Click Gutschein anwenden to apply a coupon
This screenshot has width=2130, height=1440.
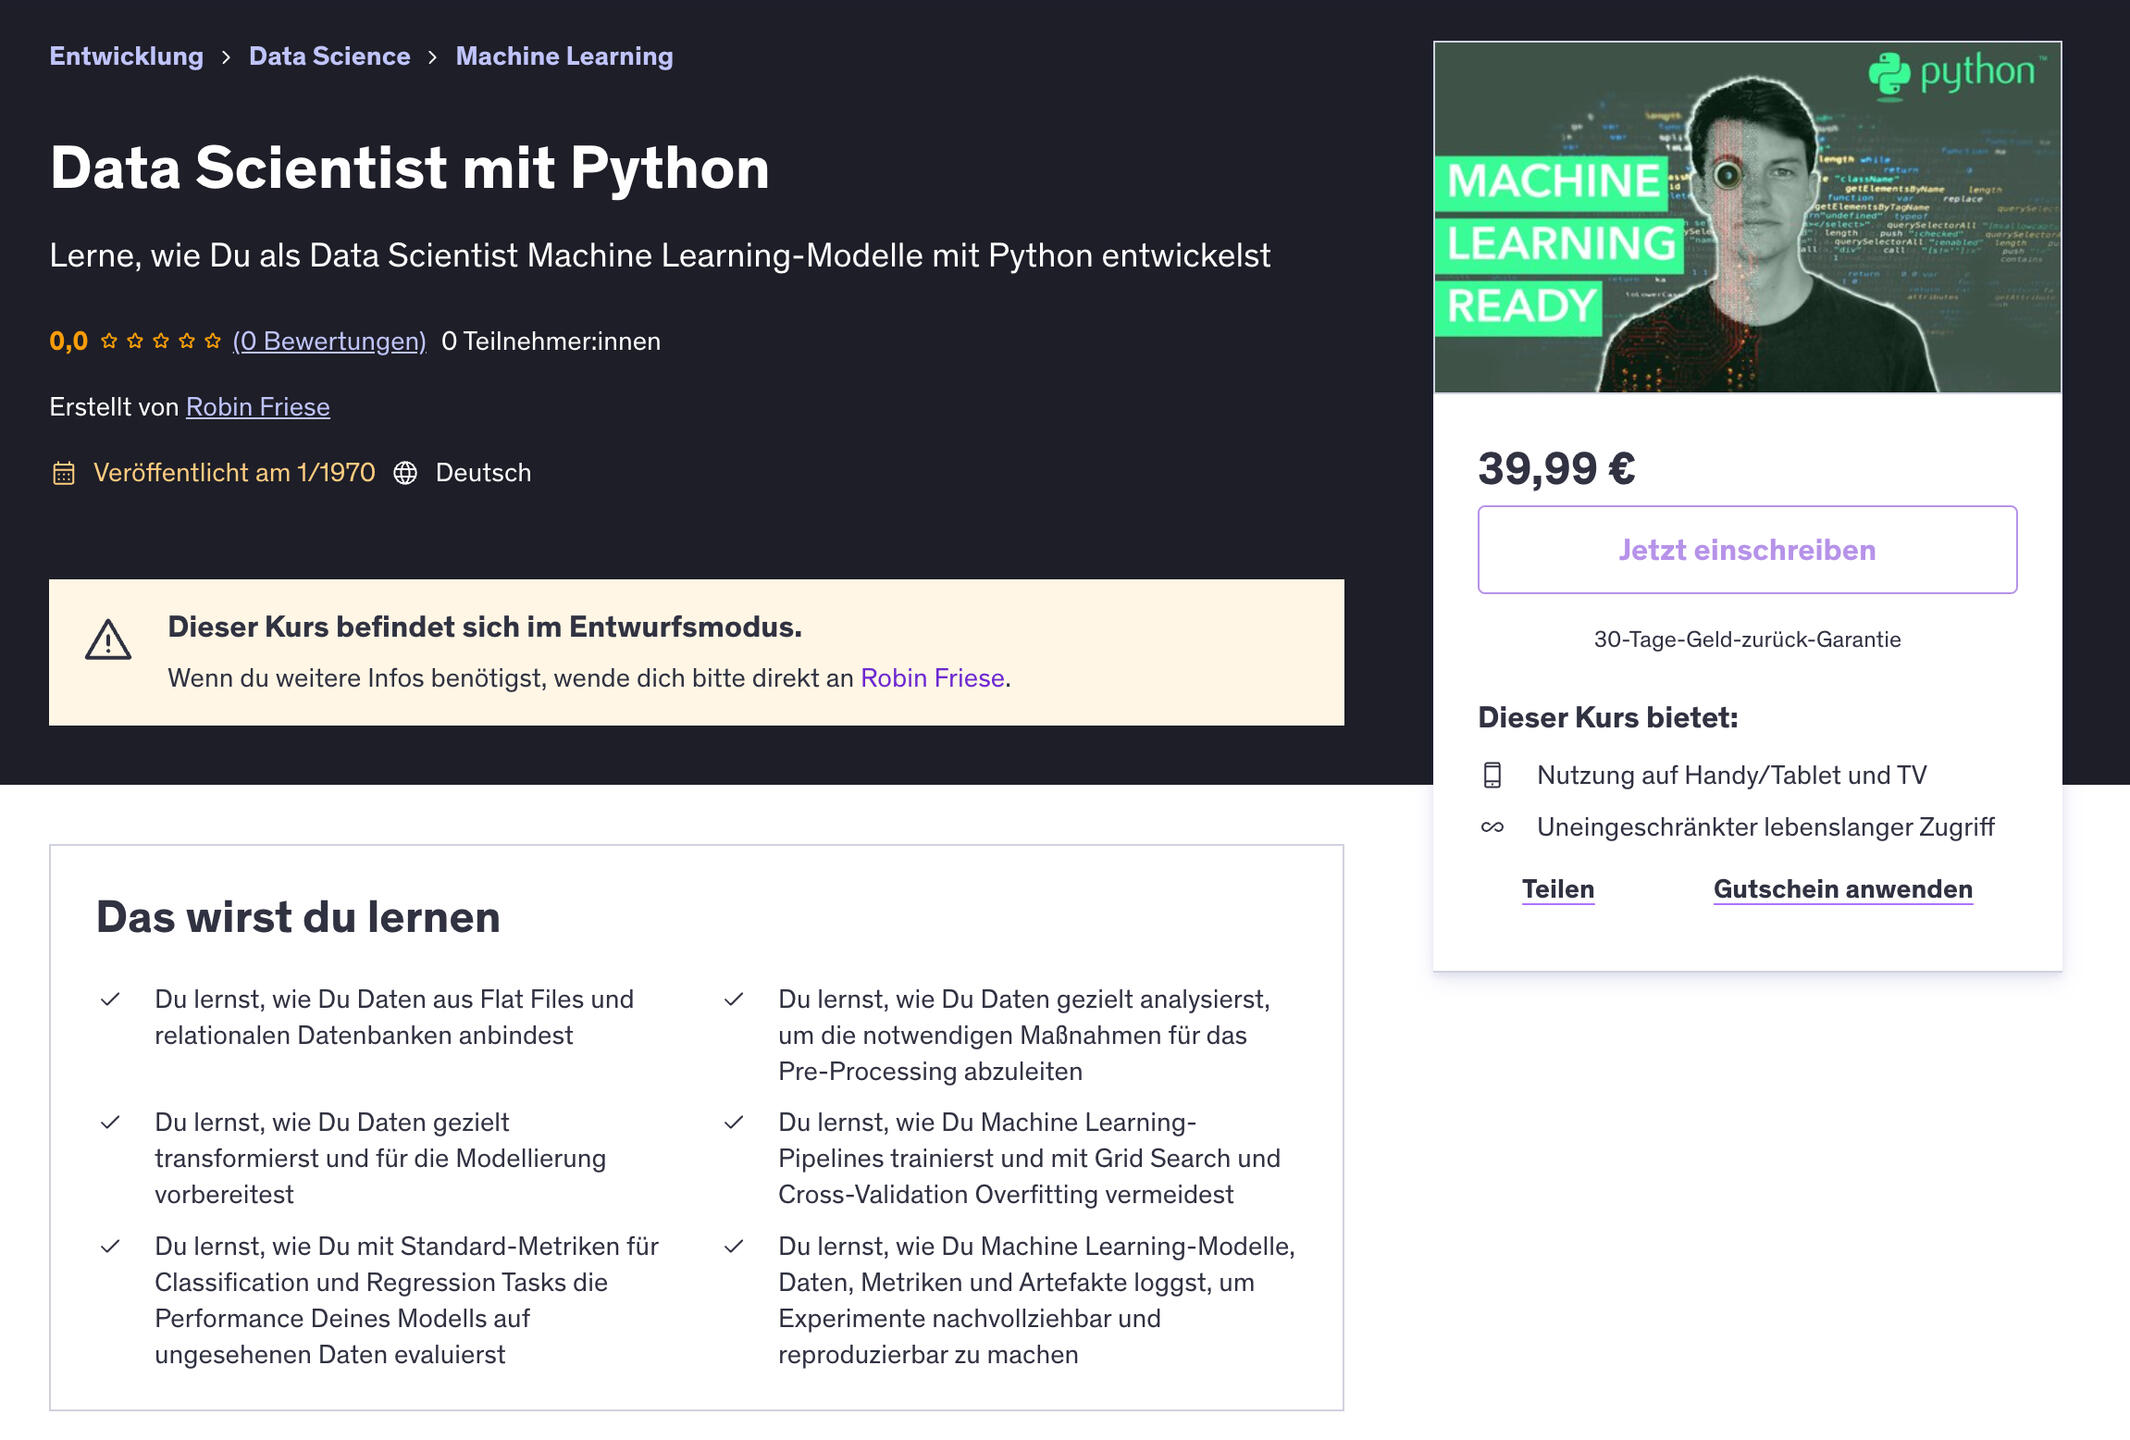(1842, 888)
